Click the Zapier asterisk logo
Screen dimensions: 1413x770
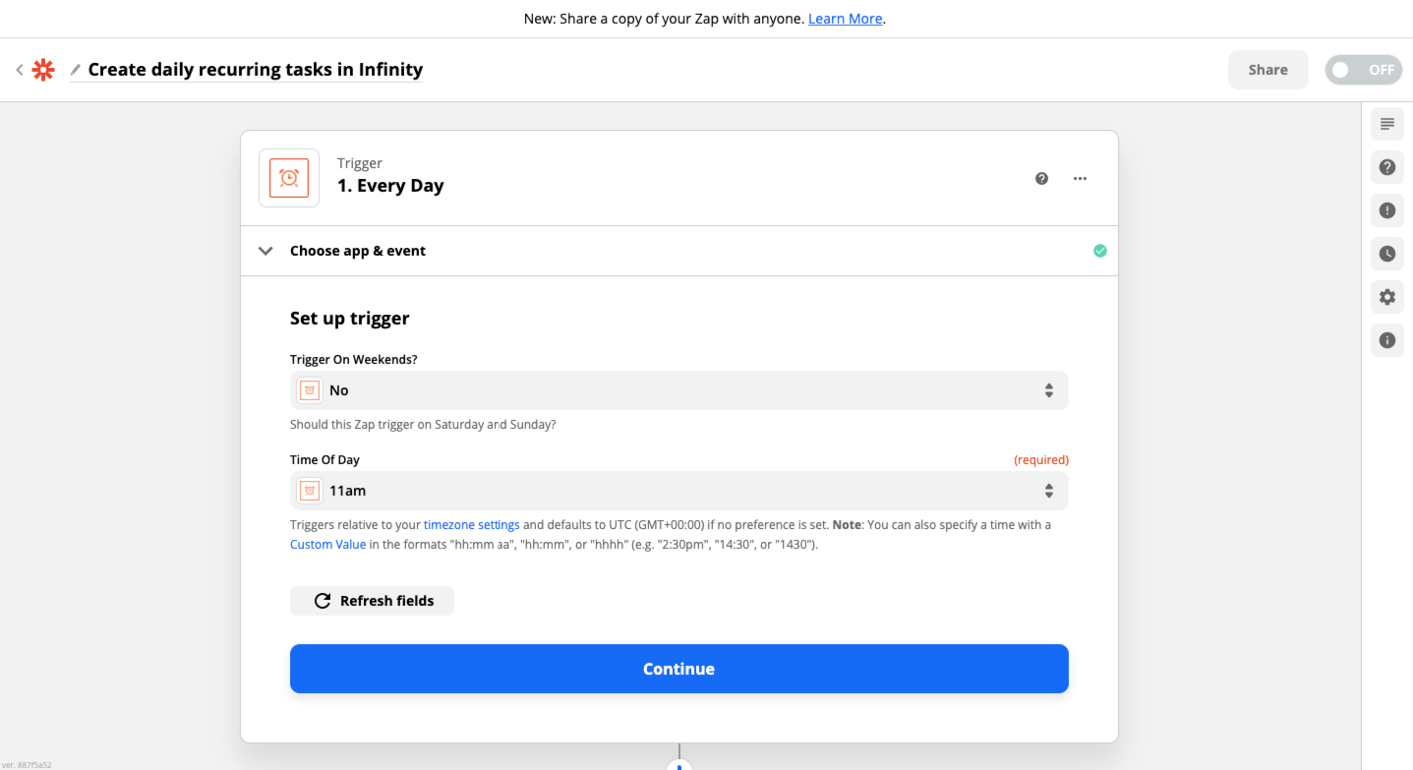point(43,70)
